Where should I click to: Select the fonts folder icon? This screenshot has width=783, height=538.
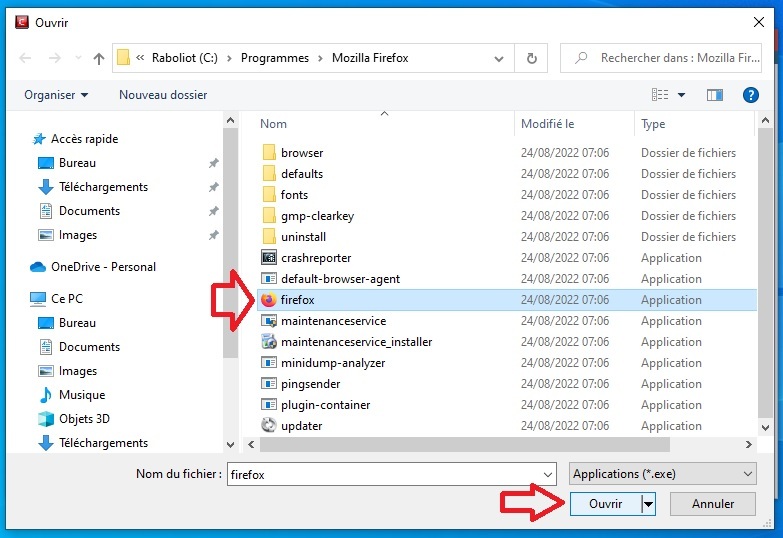(269, 194)
